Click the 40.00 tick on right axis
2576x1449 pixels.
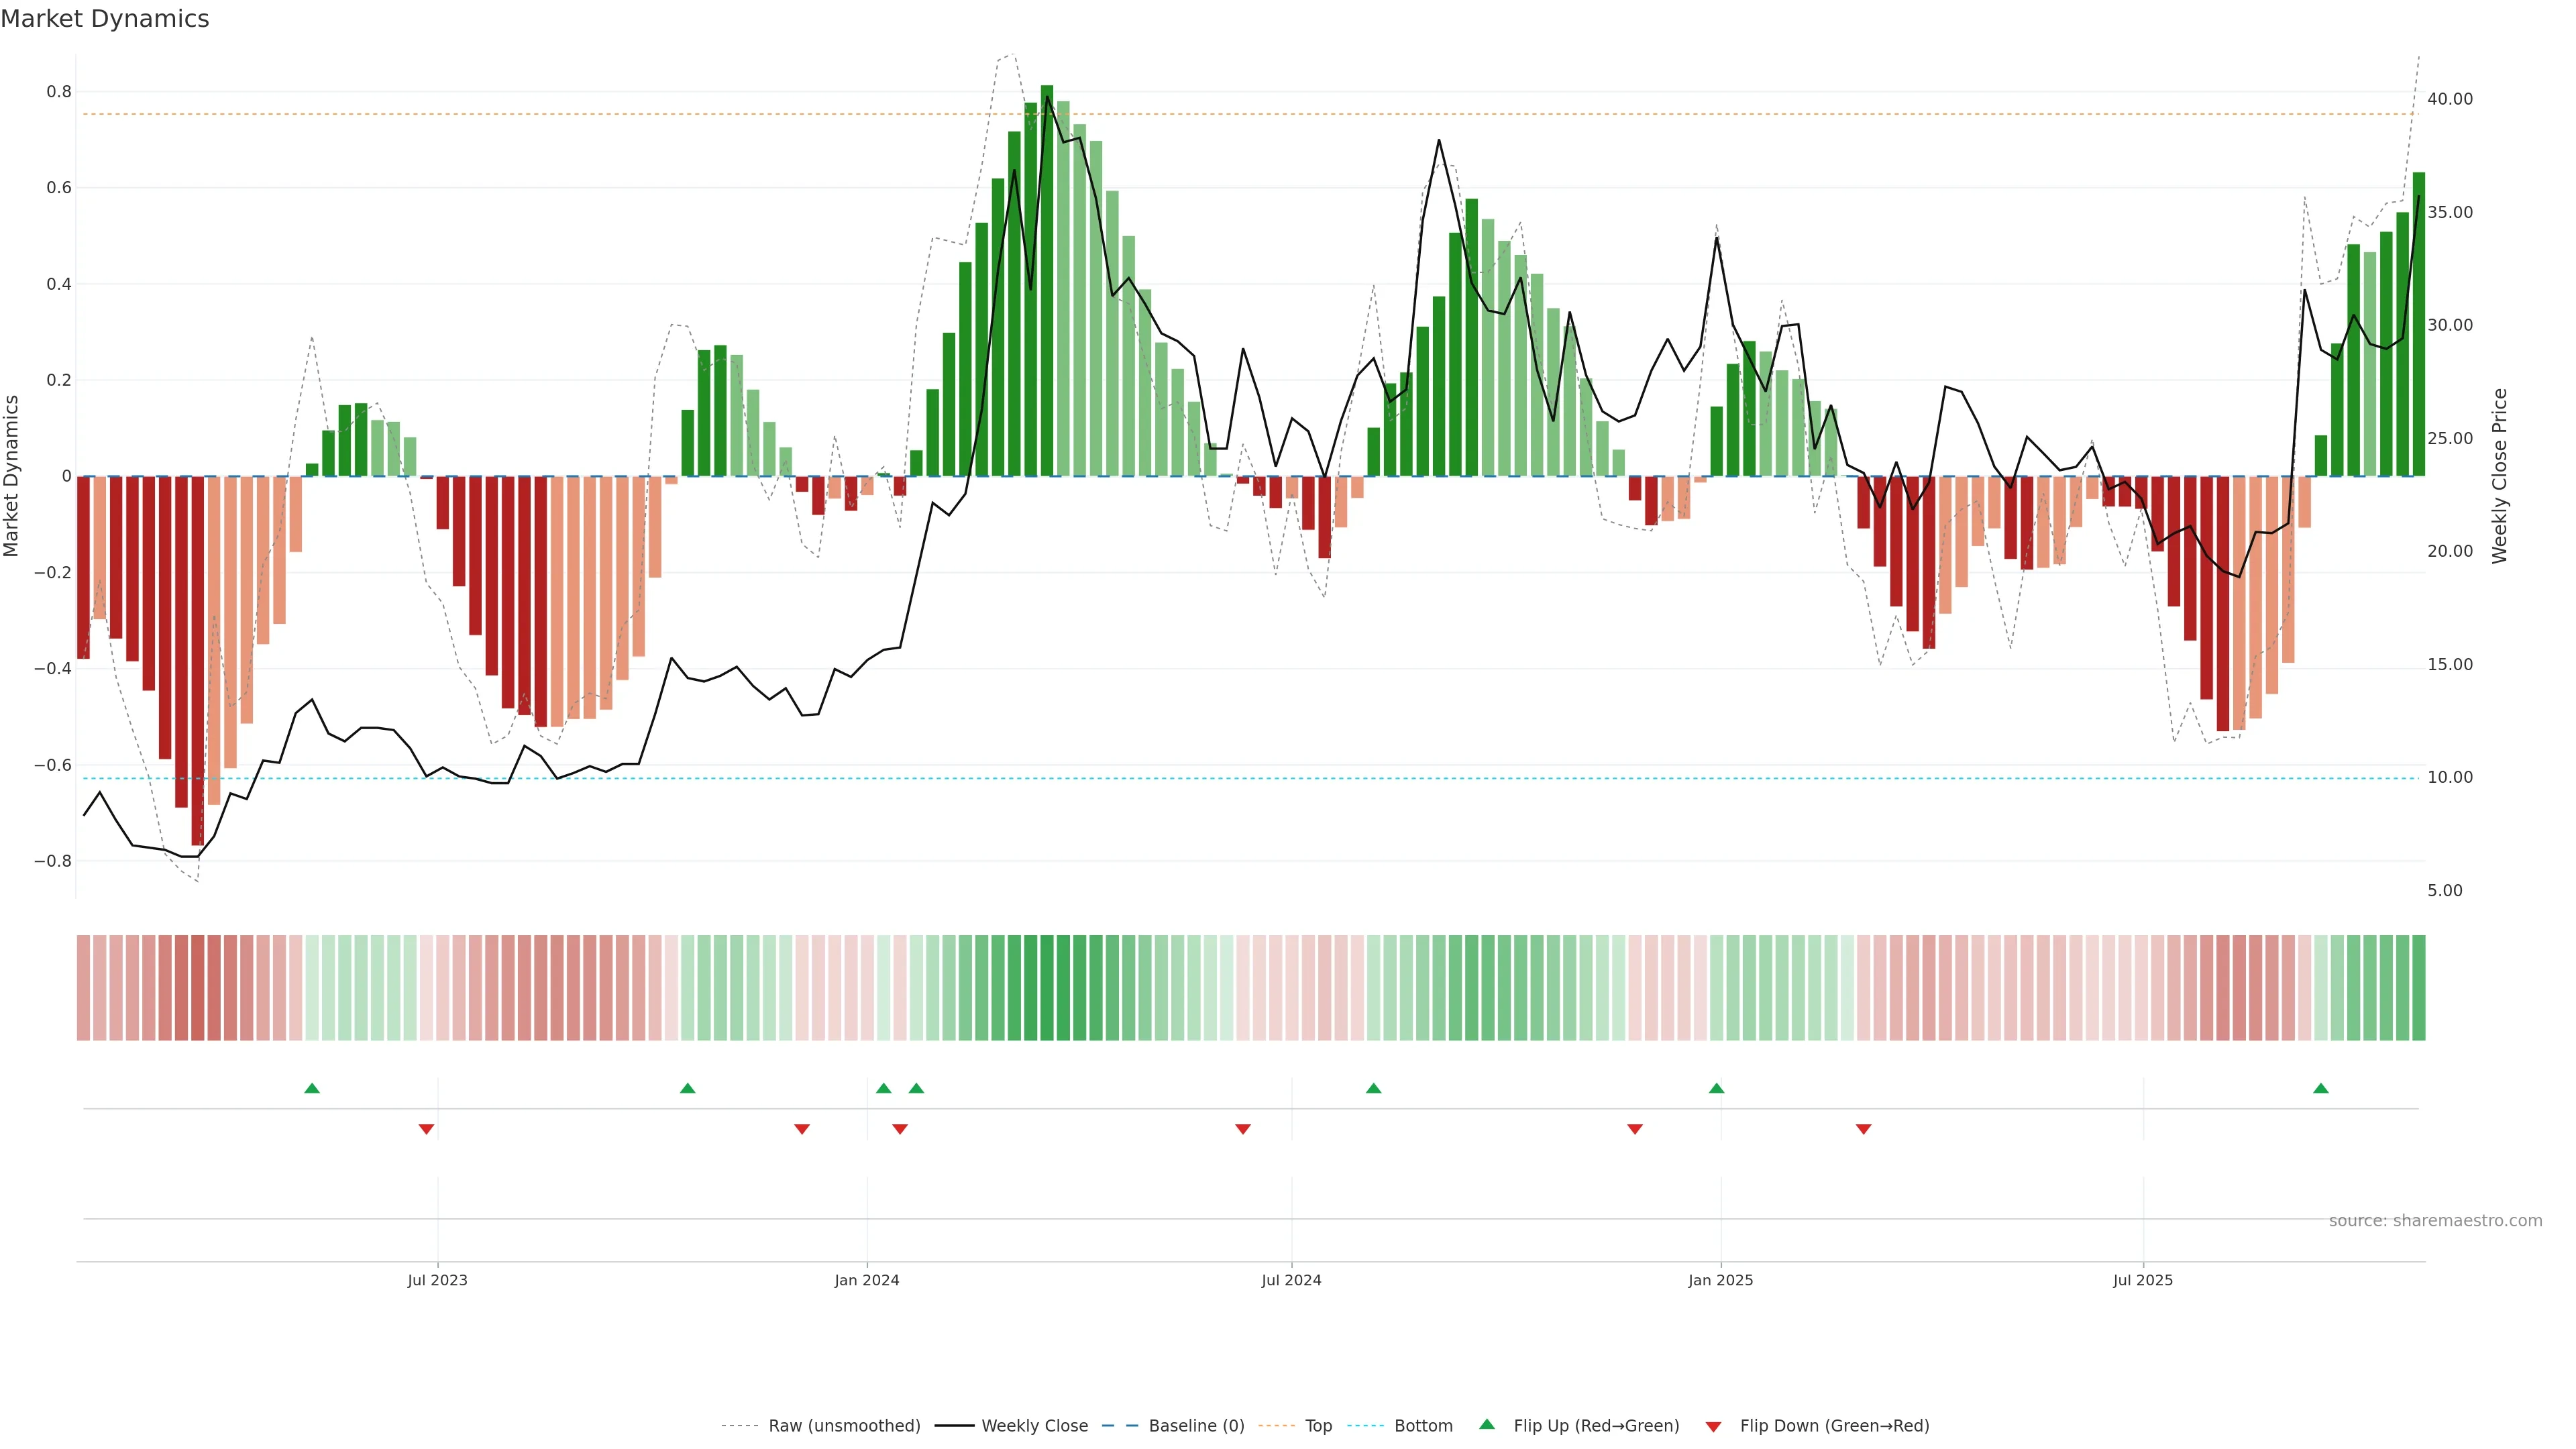pos(2450,99)
